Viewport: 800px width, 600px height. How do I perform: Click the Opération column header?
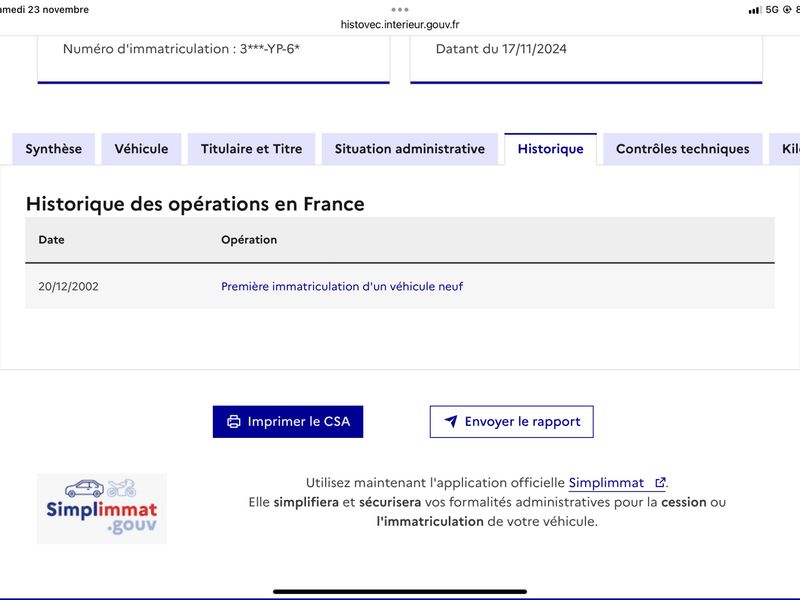point(249,240)
